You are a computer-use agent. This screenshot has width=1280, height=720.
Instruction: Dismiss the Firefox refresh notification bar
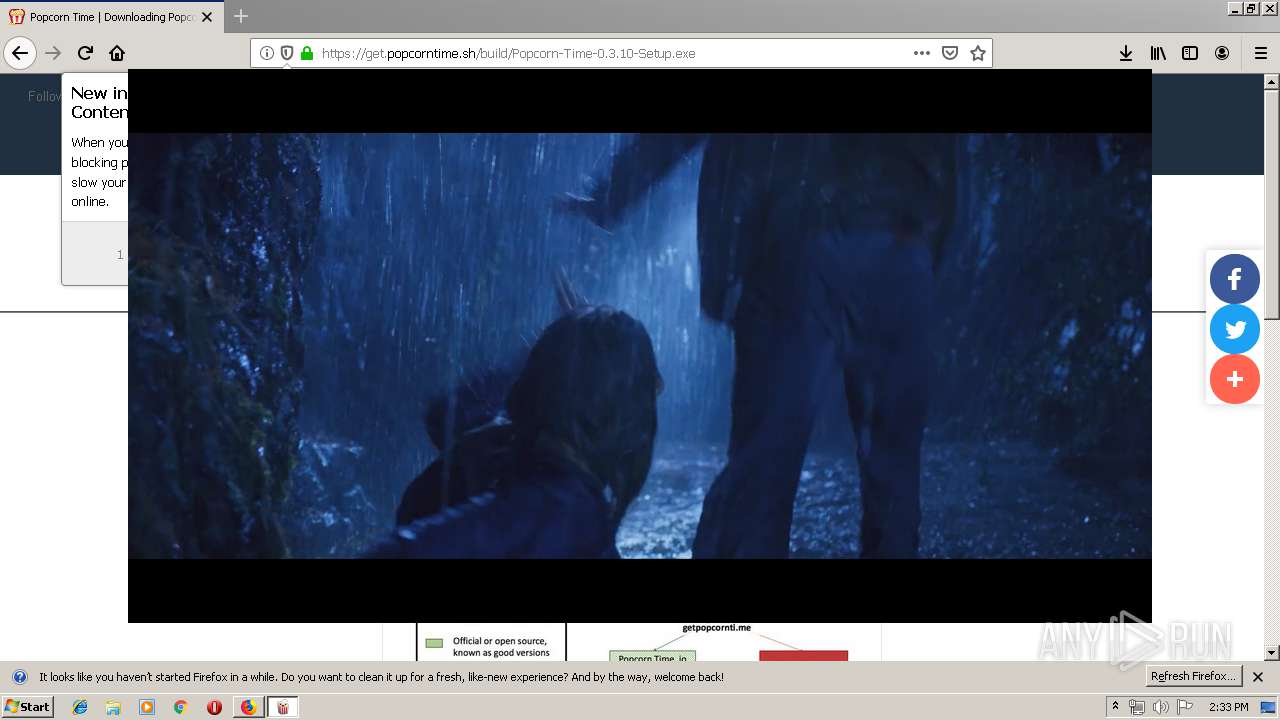1258,677
